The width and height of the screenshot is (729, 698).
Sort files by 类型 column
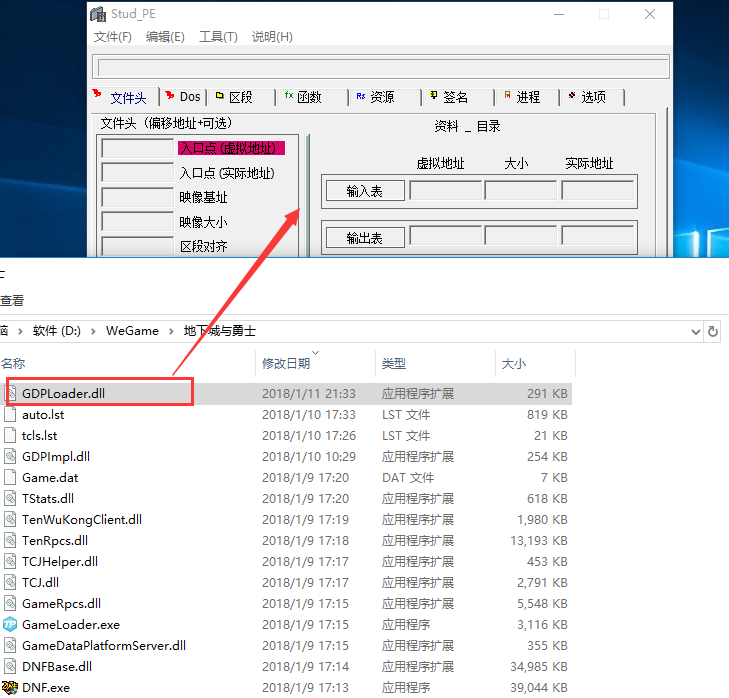[x=394, y=363]
